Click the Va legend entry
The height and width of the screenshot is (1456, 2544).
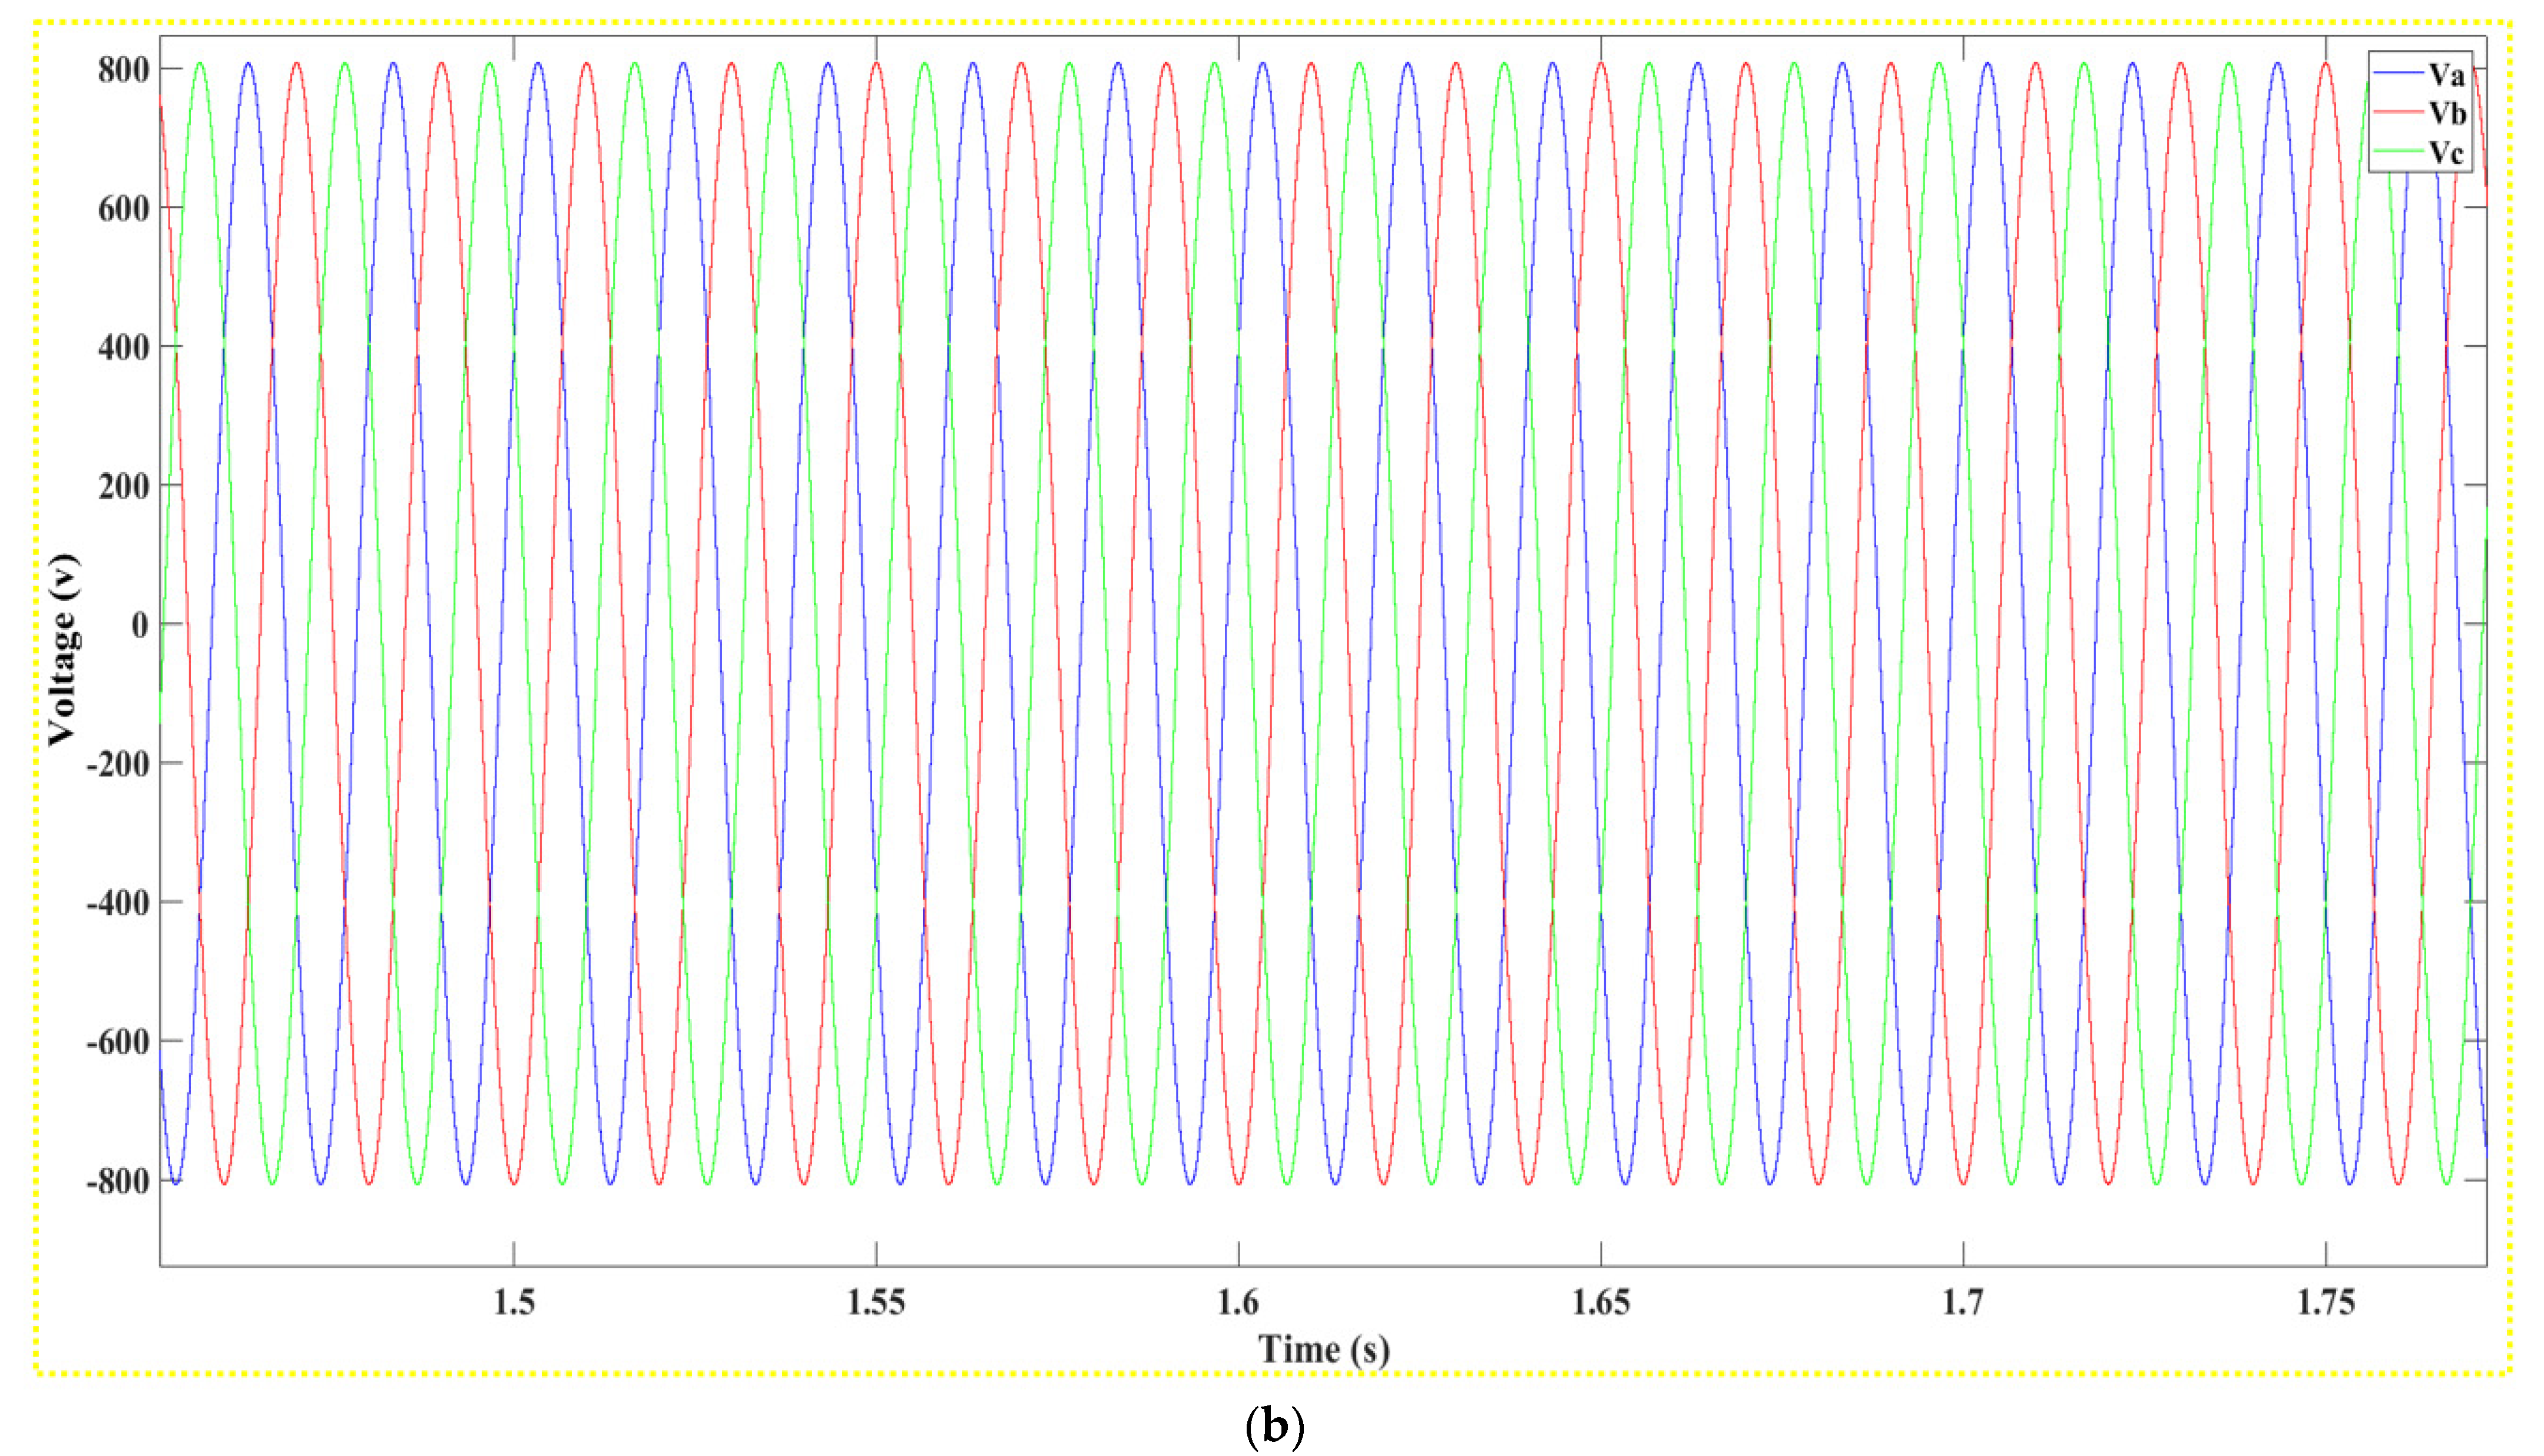coord(2447,75)
